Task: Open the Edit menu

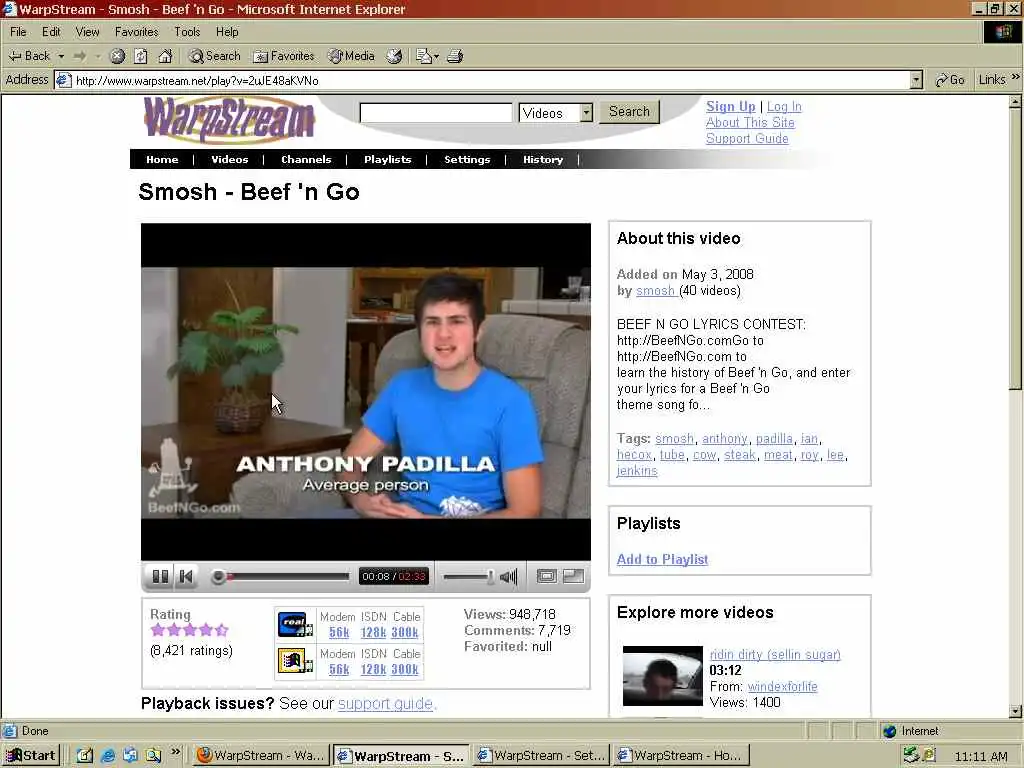Action: 51,31
